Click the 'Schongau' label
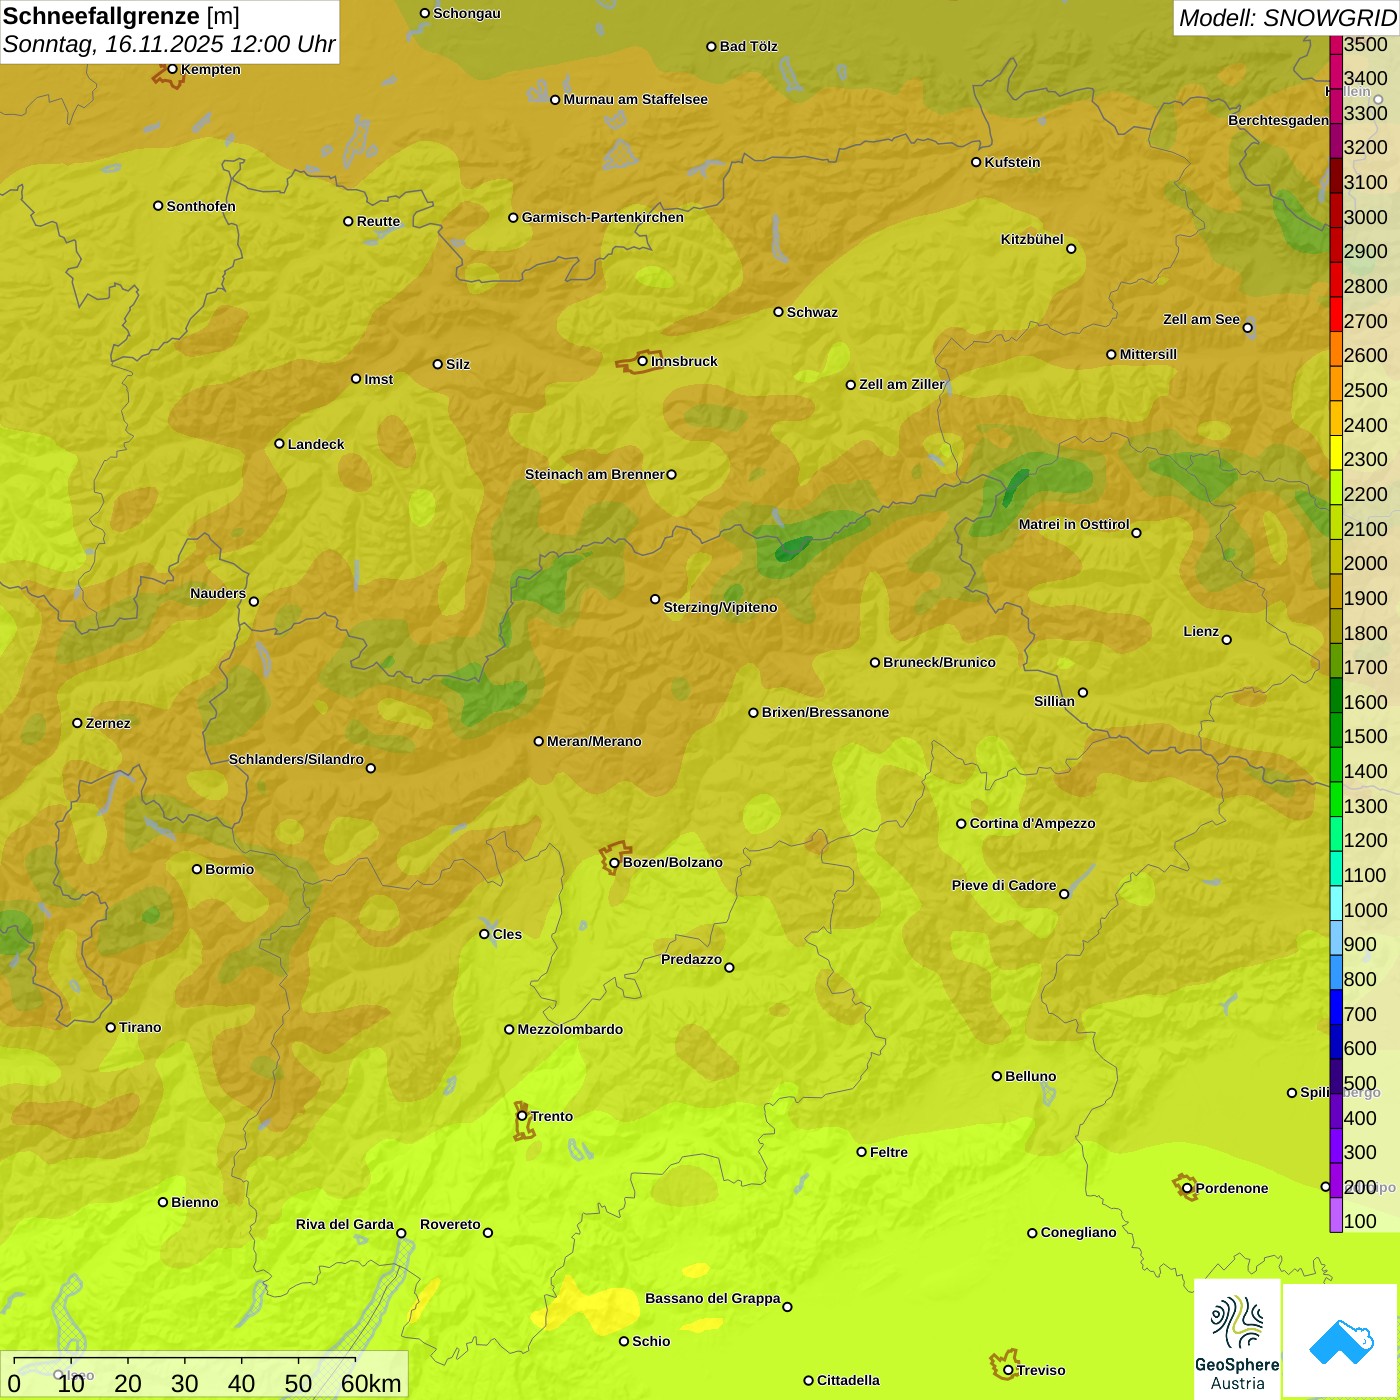 [467, 13]
